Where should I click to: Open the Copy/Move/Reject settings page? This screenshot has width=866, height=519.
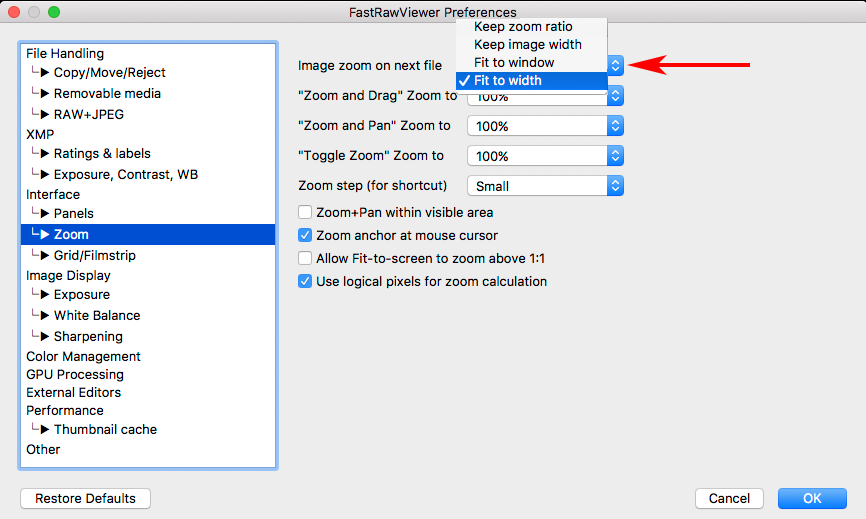click(109, 72)
